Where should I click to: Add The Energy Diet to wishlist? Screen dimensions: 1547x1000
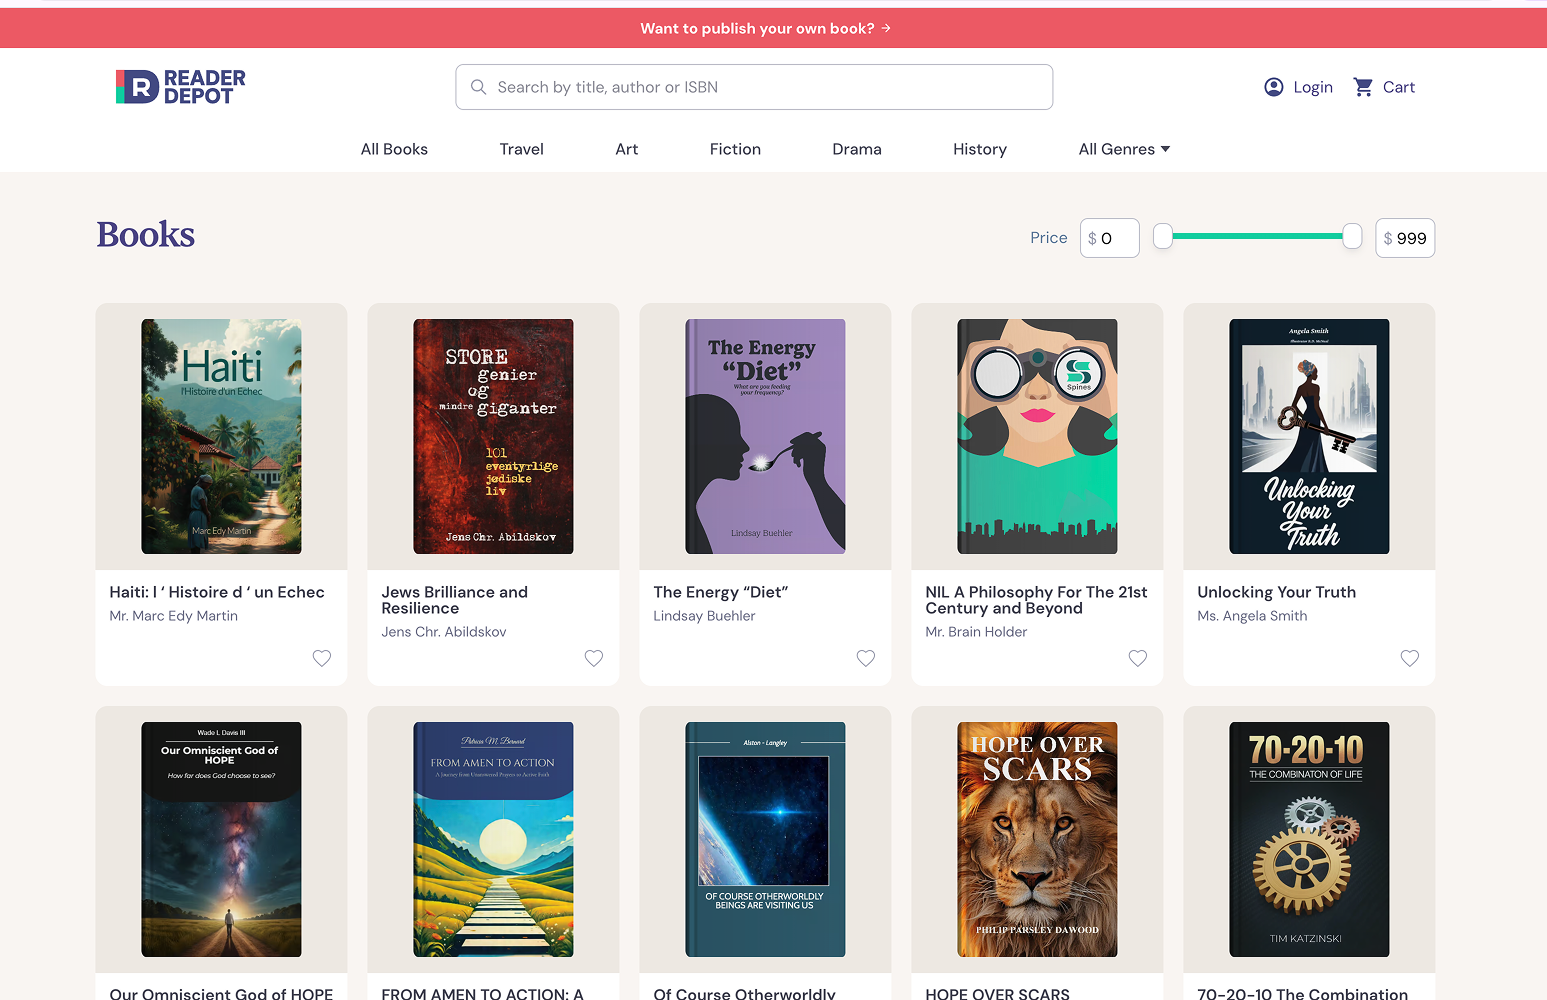click(866, 658)
